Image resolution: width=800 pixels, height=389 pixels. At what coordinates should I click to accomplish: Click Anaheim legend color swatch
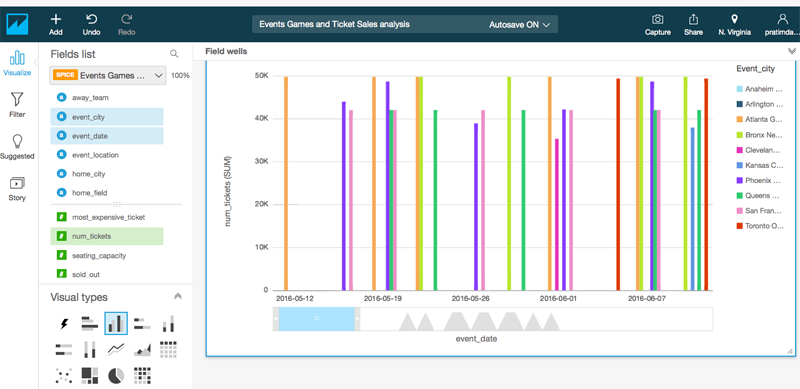coord(739,89)
